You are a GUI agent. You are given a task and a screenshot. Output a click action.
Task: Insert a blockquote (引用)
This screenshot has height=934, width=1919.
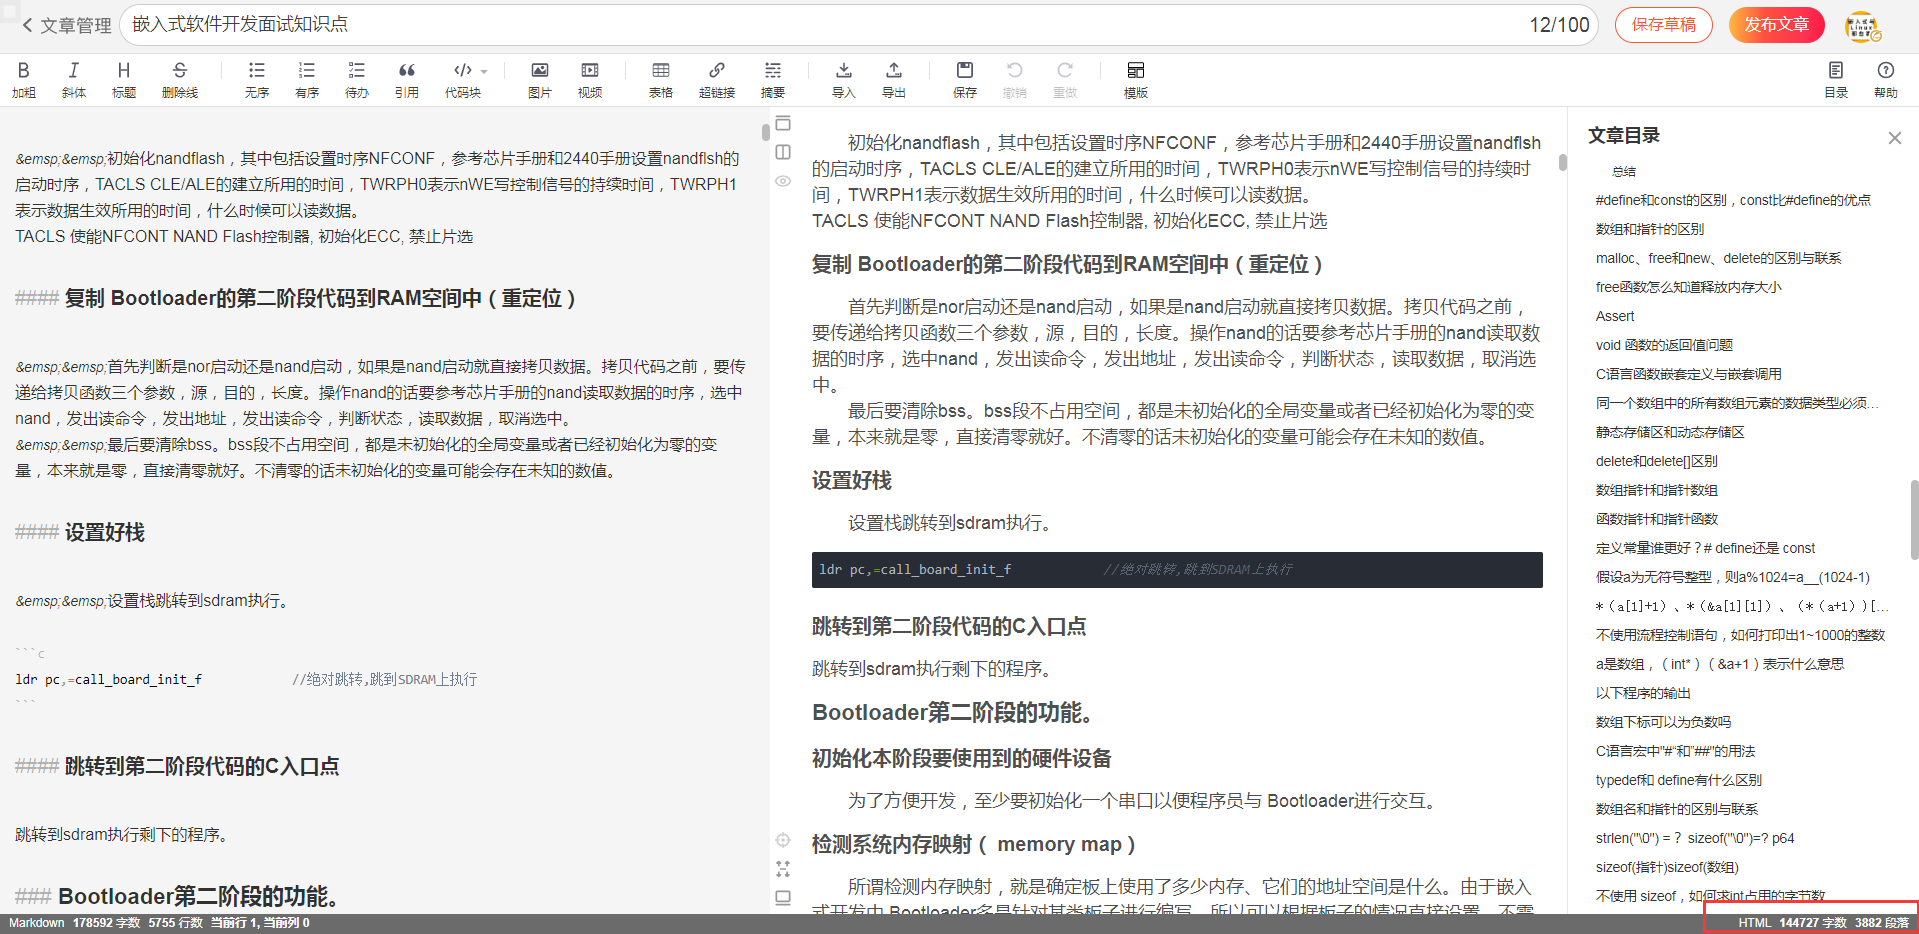pos(407,79)
